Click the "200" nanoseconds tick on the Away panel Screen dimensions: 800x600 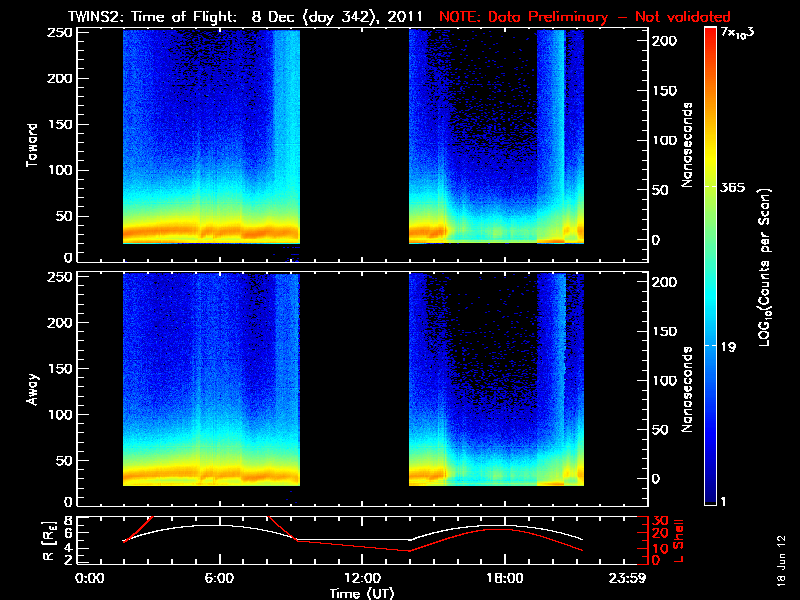(665, 282)
